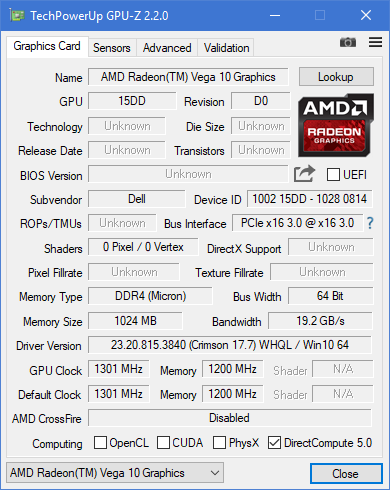The width and height of the screenshot is (390, 490).
Task: Click the Lookup button
Action: click(336, 77)
